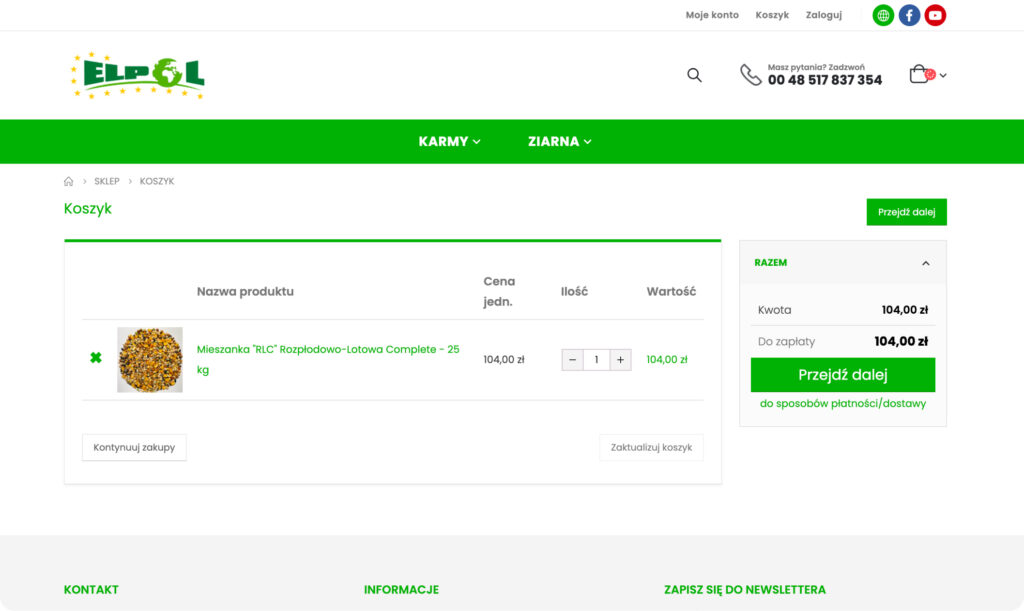1024x611 pixels.
Task: Open the ZIARNA menu
Action: [x=560, y=142]
